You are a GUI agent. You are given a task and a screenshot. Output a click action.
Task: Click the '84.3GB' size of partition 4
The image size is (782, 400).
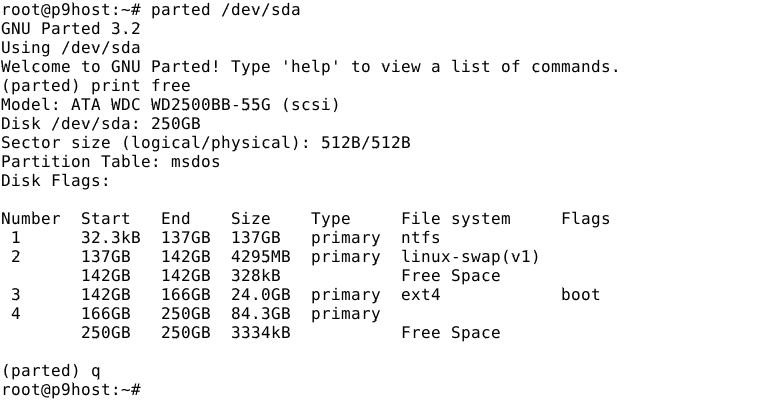pyautogui.click(x=260, y=314)
